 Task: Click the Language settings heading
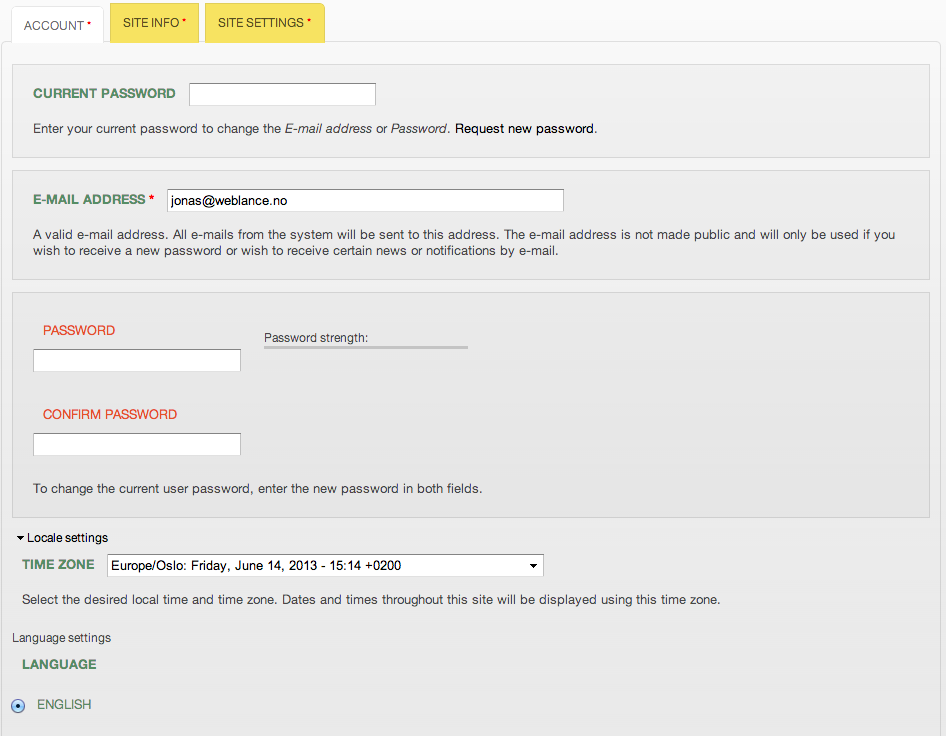[62, 638]
